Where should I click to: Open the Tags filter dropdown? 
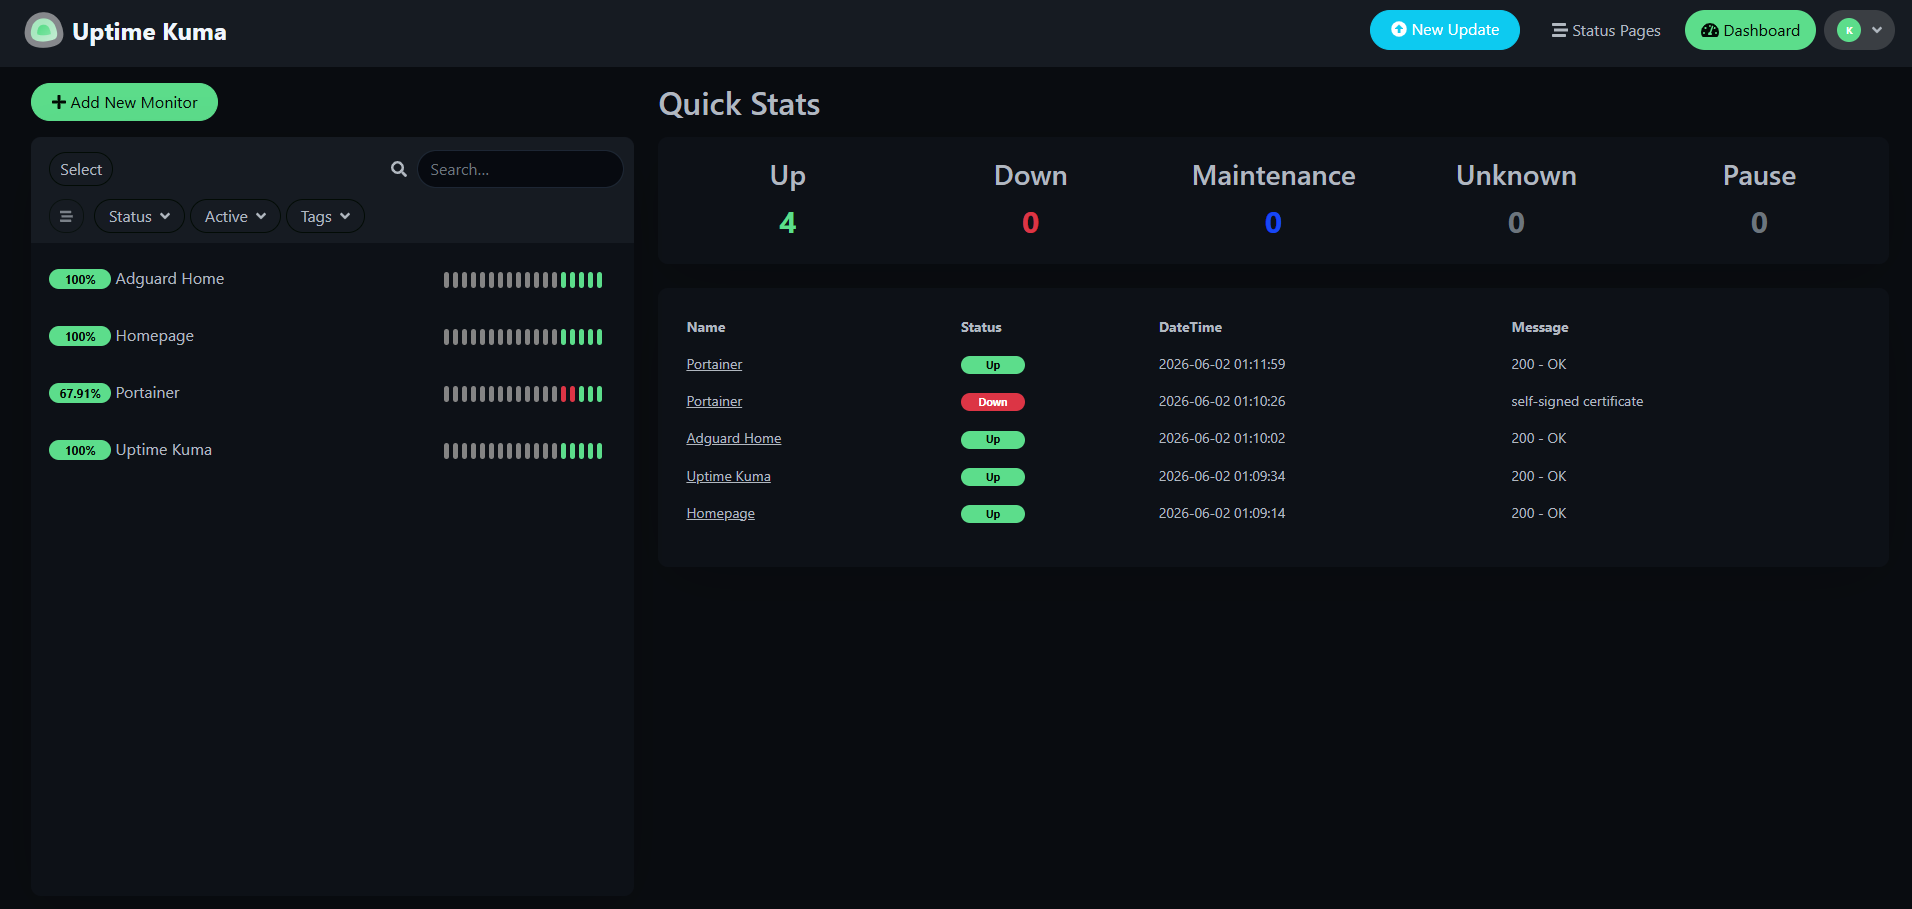tap(325, 216)
